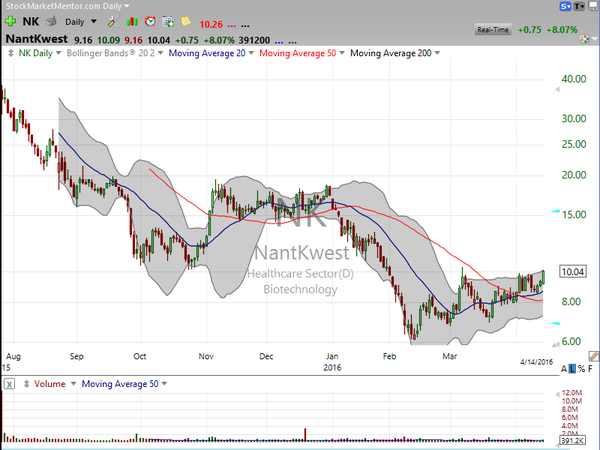Click the grey triangle marker near 6.00
Viewport: 600px width, 450px height.
pyautogui.click(x=555, y=345)
